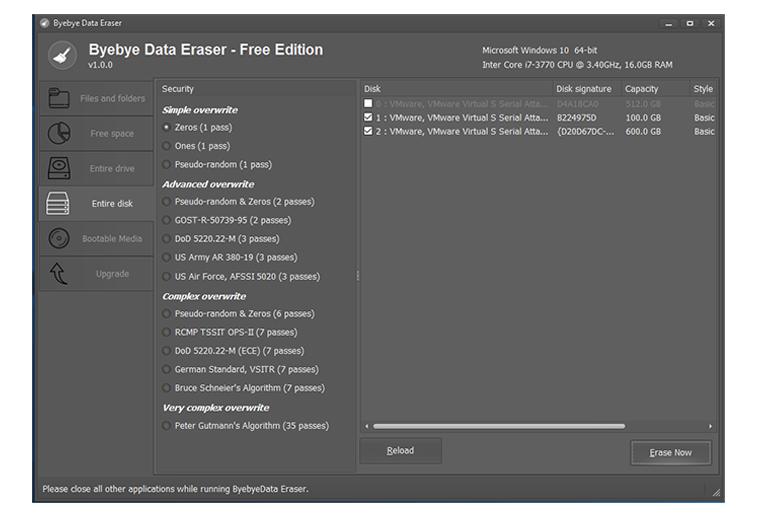This screenshot has width=761, height=519.
Task: Open the Bootable Media section
Action: point(96,238)
